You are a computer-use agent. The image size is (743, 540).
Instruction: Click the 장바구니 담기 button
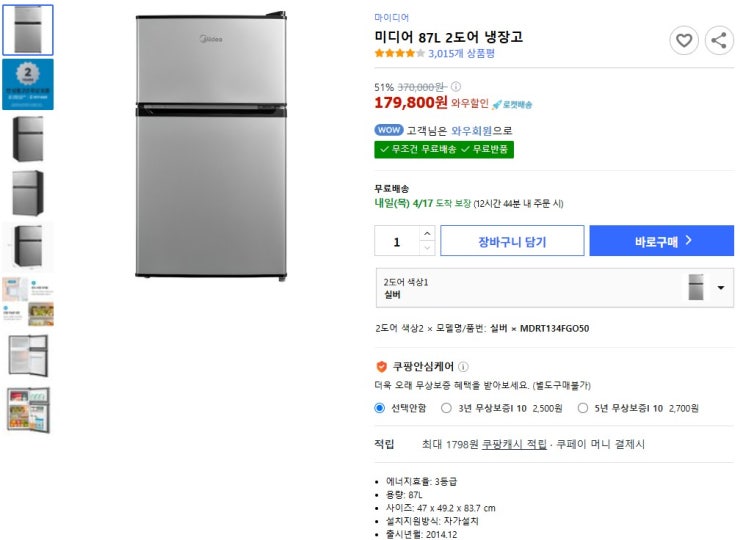[512, 241]
